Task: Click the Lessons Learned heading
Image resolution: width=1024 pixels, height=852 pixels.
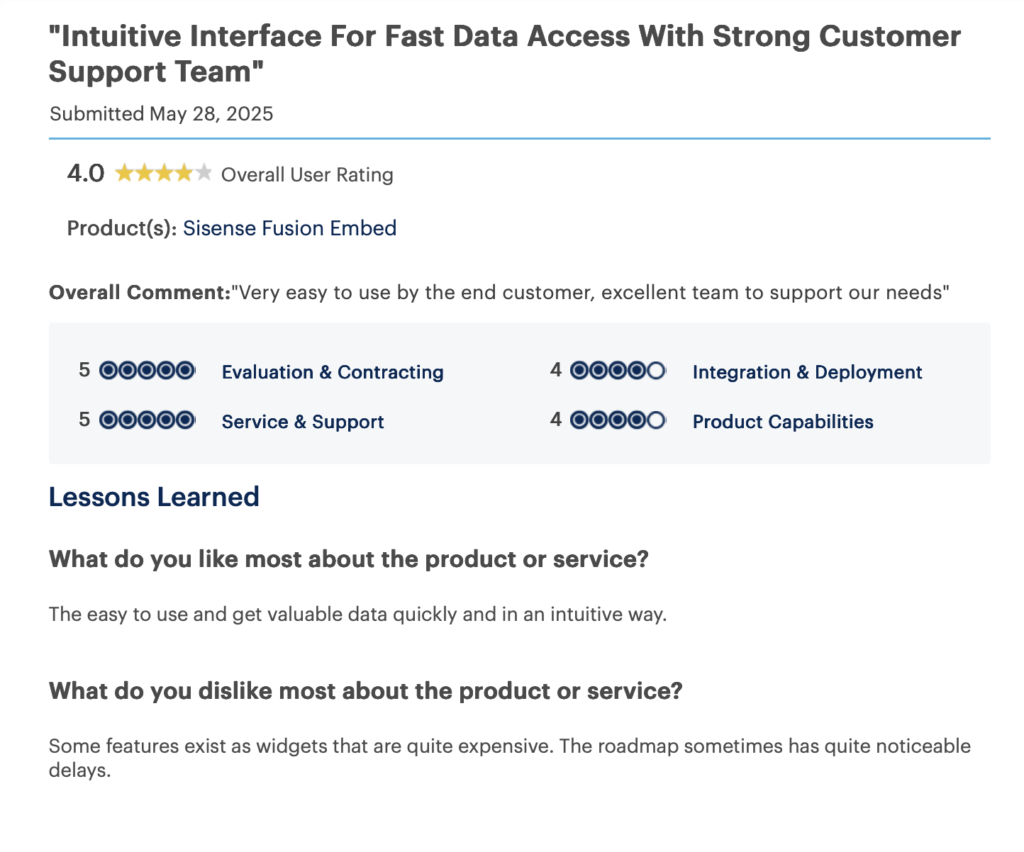Action: click(x=154, y=497)
